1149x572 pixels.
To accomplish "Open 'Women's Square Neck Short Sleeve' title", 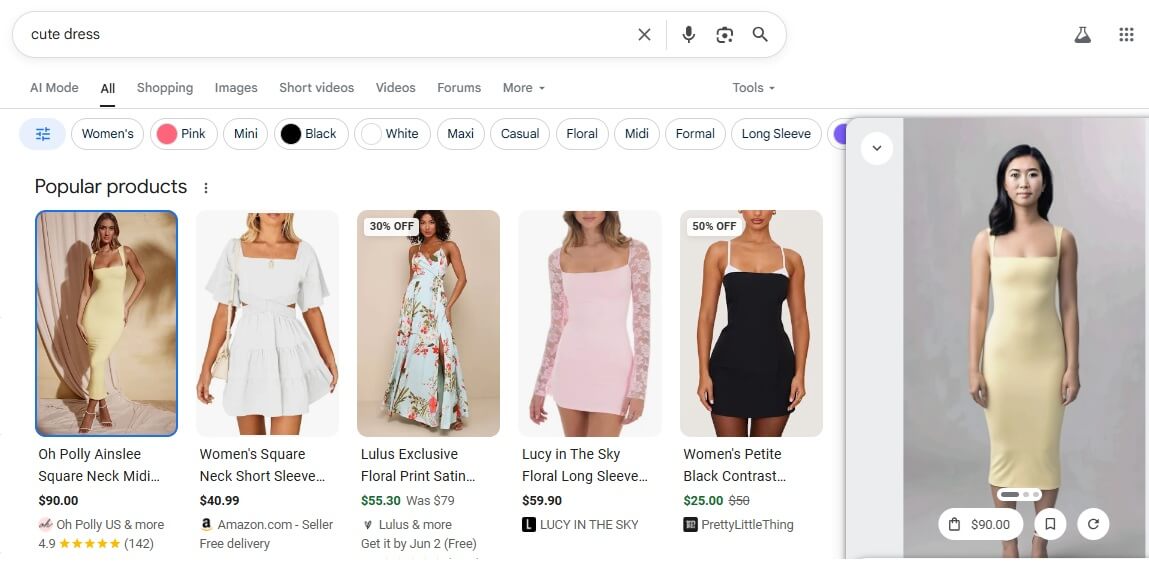I will pyautogui.click(x=262, y=465).
